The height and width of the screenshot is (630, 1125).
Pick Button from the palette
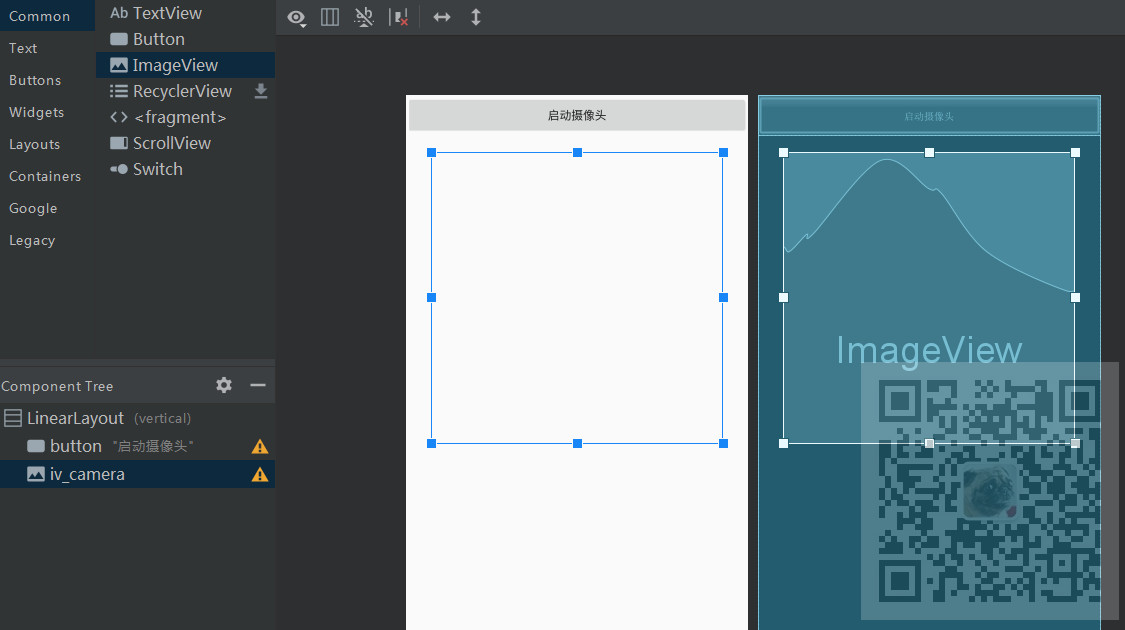[x=185, y=39]
